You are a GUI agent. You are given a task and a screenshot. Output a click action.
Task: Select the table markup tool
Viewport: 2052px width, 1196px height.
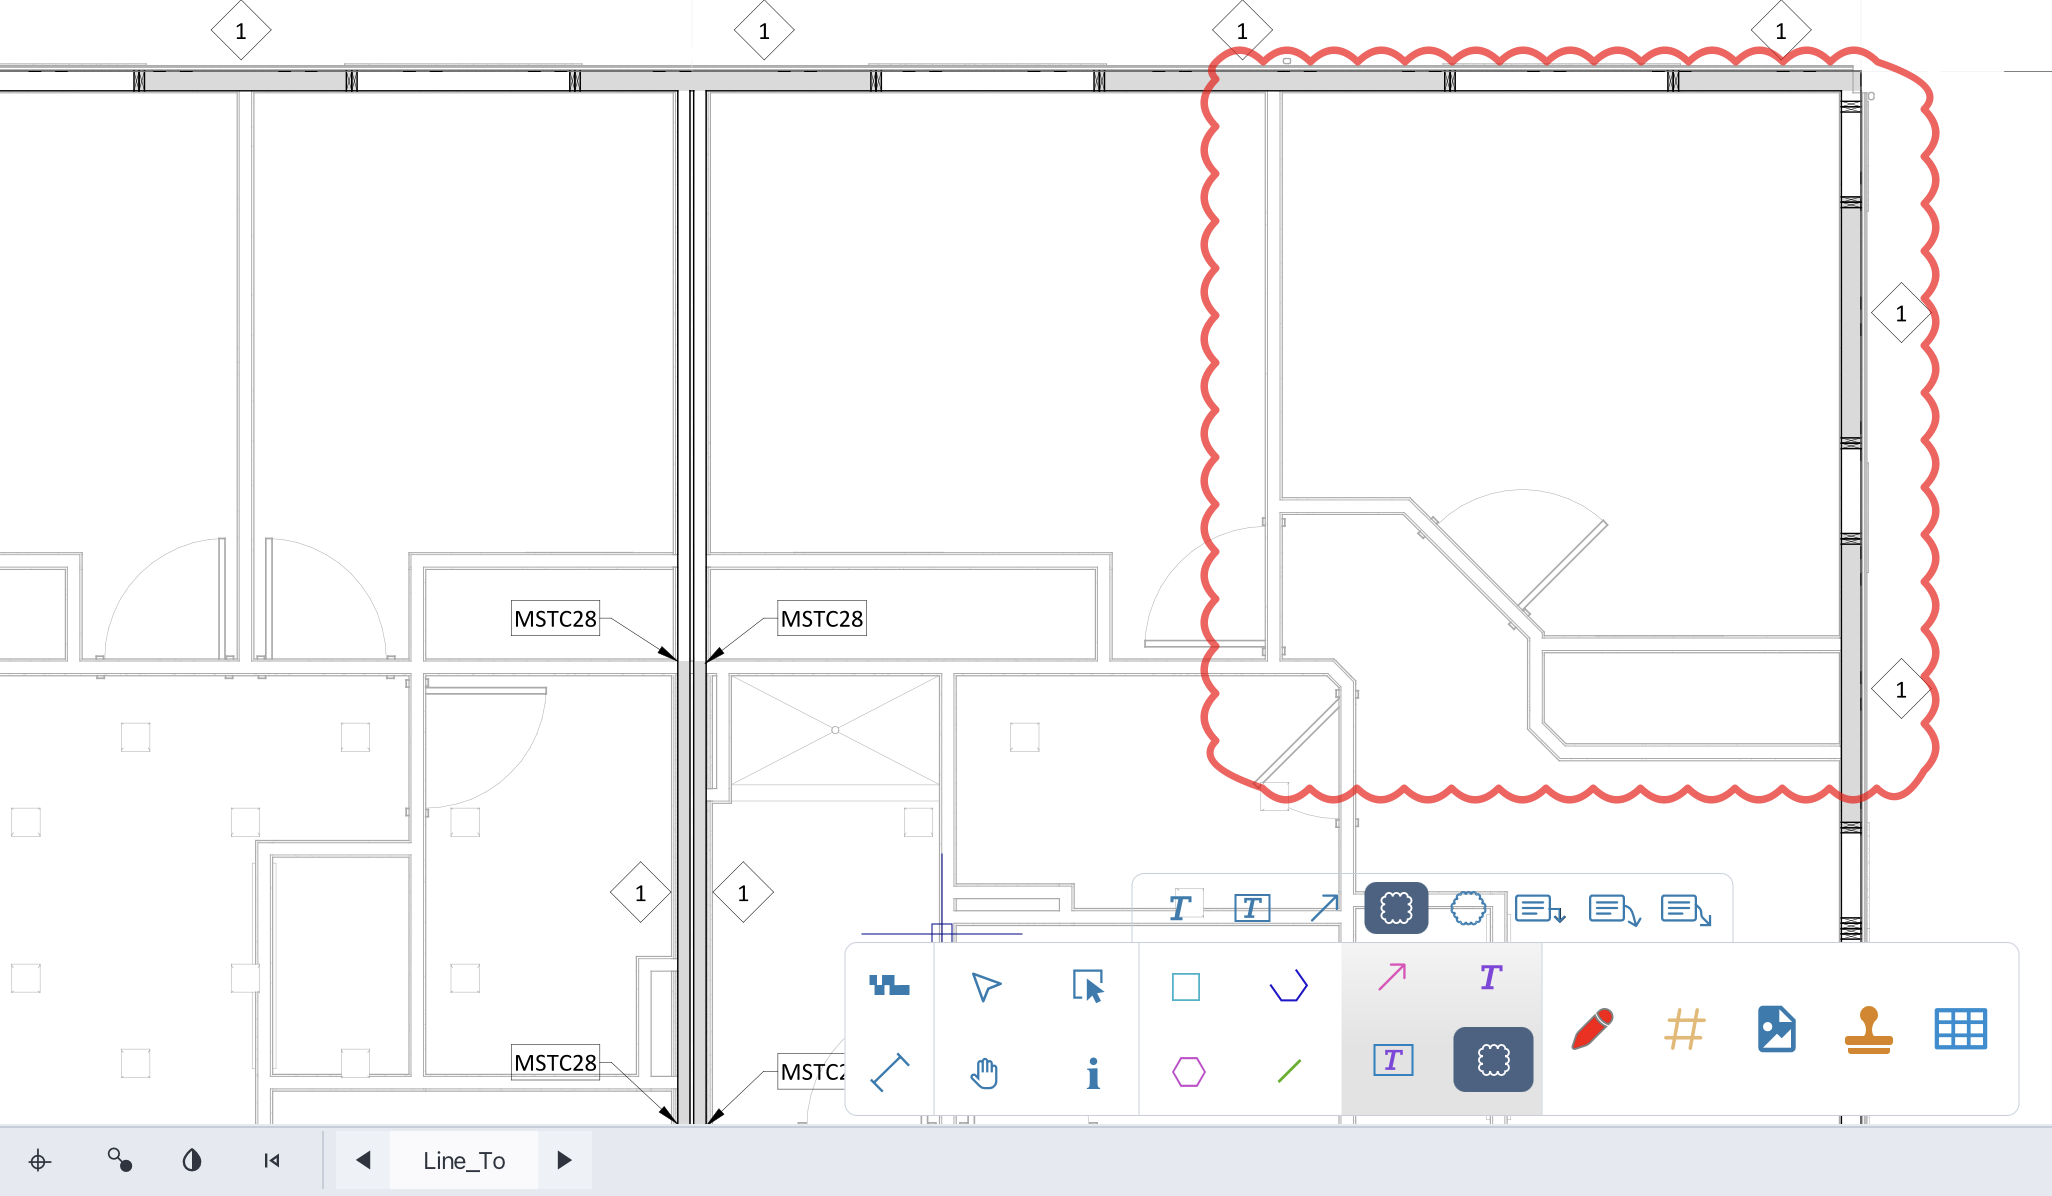1960,1027
